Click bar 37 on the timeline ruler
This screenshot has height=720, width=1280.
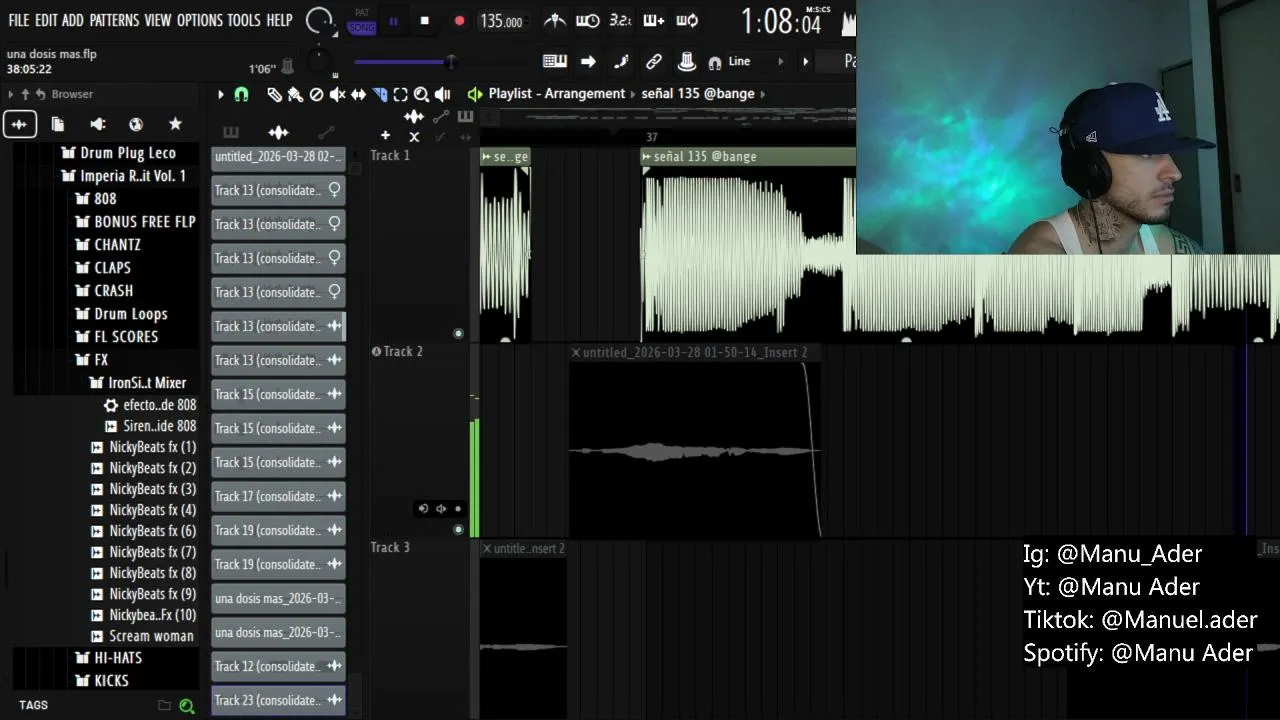(651, 137)
